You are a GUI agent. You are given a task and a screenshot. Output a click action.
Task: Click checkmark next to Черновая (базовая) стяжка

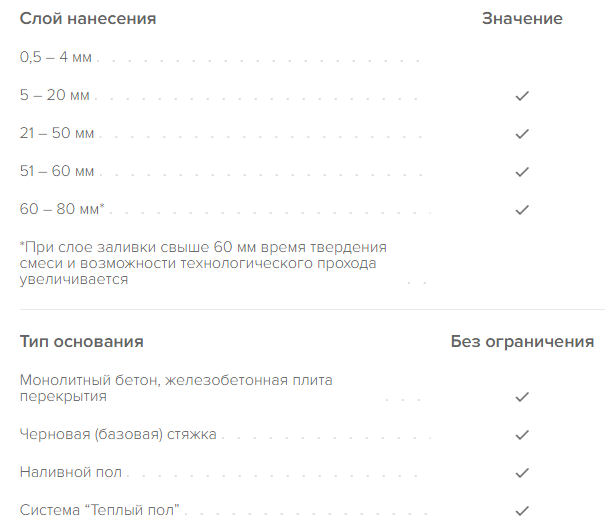522,435
